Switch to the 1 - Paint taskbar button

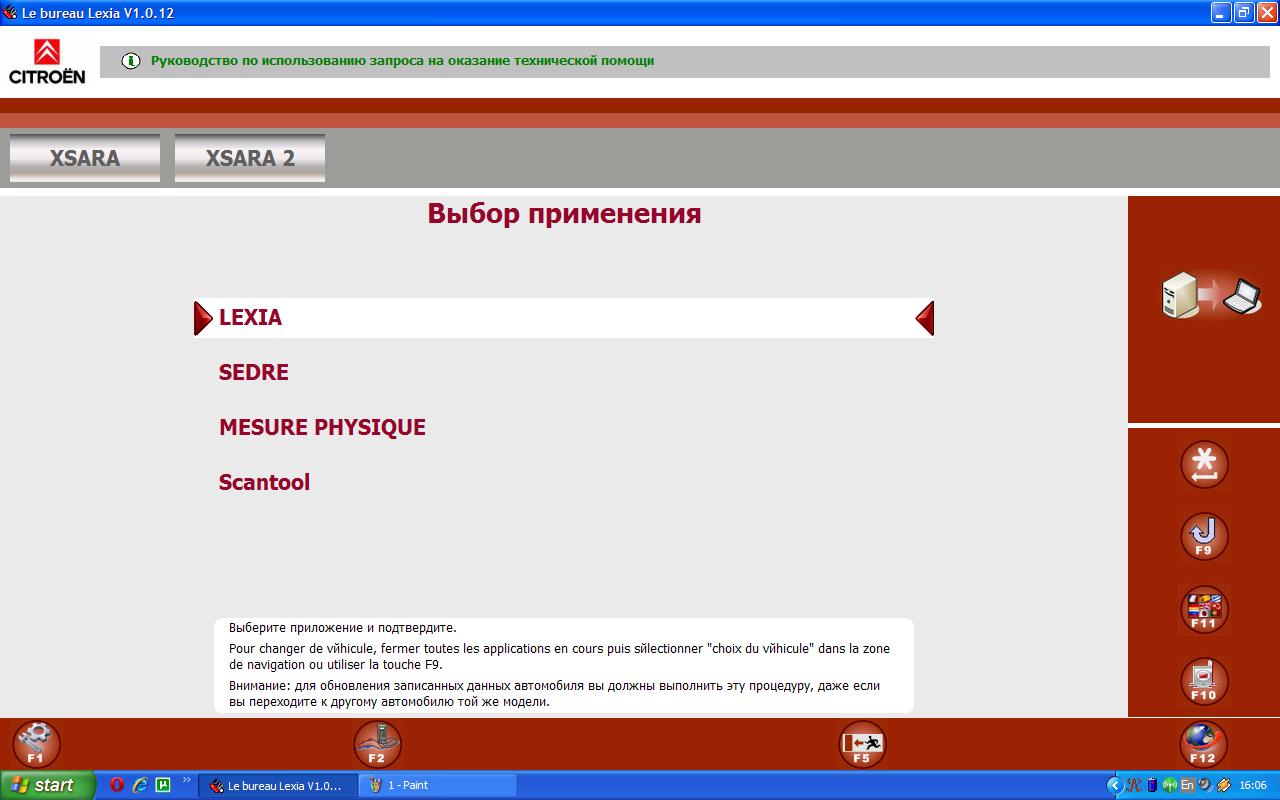pyautogui.click(x=437, y=785)
